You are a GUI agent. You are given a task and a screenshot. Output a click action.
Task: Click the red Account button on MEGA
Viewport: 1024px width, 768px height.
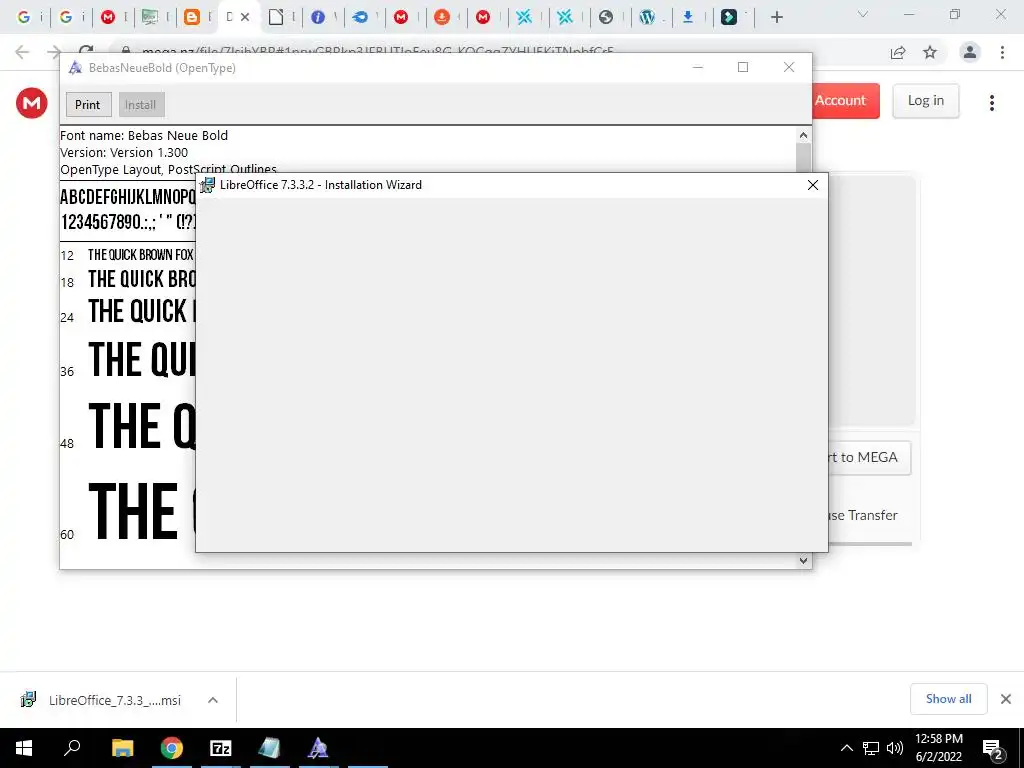point(846,101)
